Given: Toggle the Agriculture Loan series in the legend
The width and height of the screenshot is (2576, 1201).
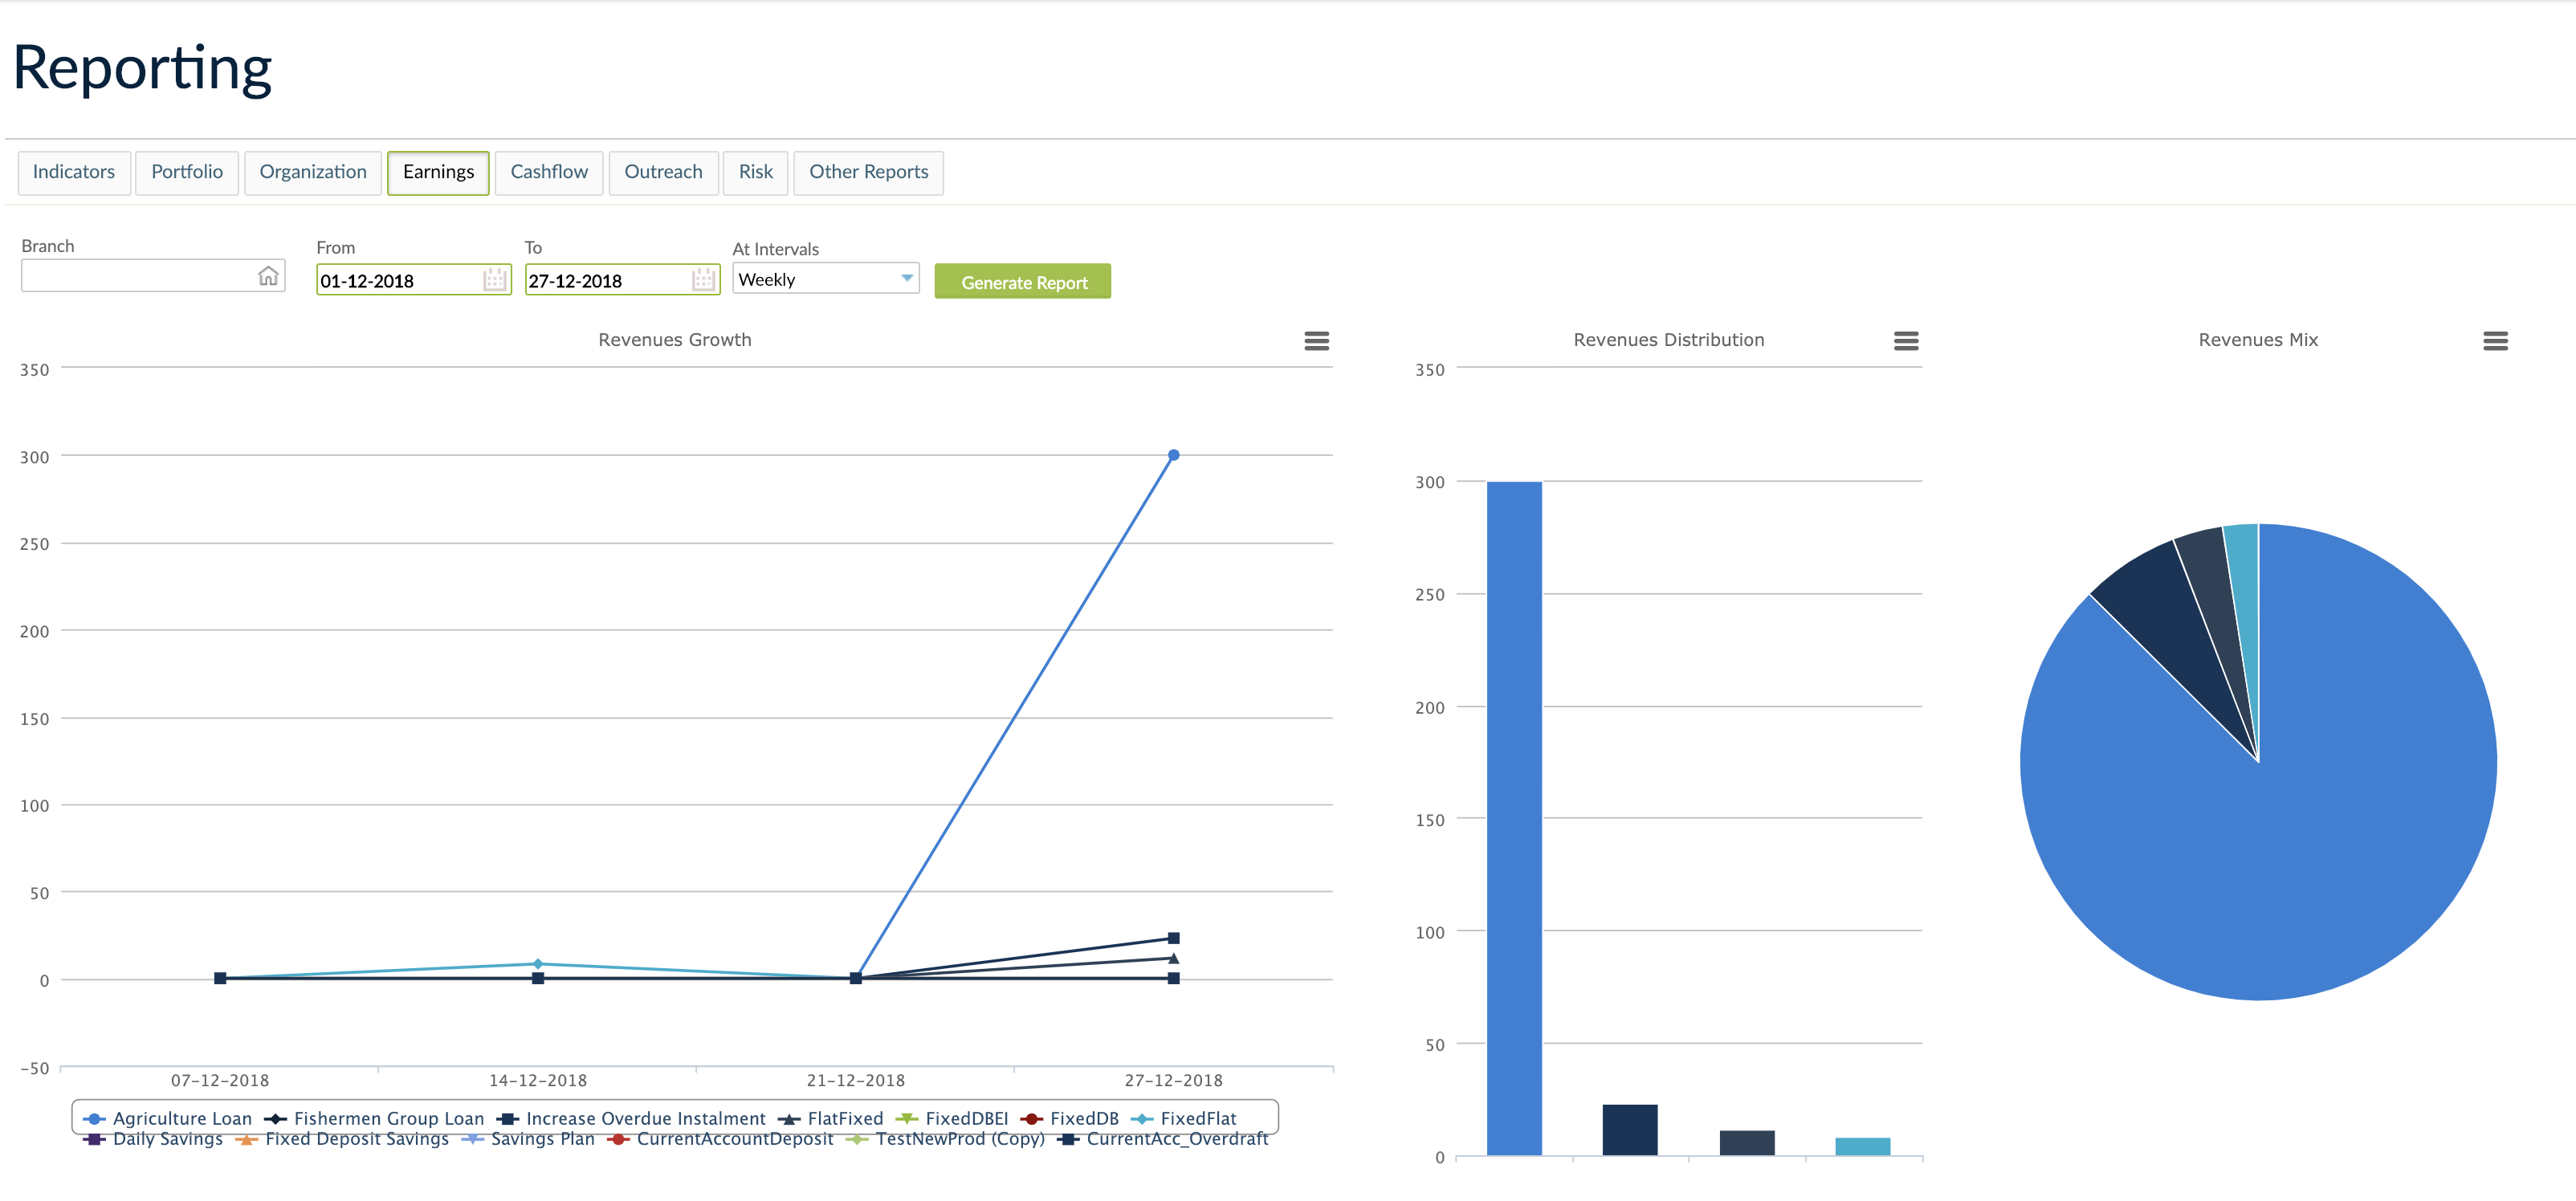Looking at the screenshot, I should (182, 1118).
